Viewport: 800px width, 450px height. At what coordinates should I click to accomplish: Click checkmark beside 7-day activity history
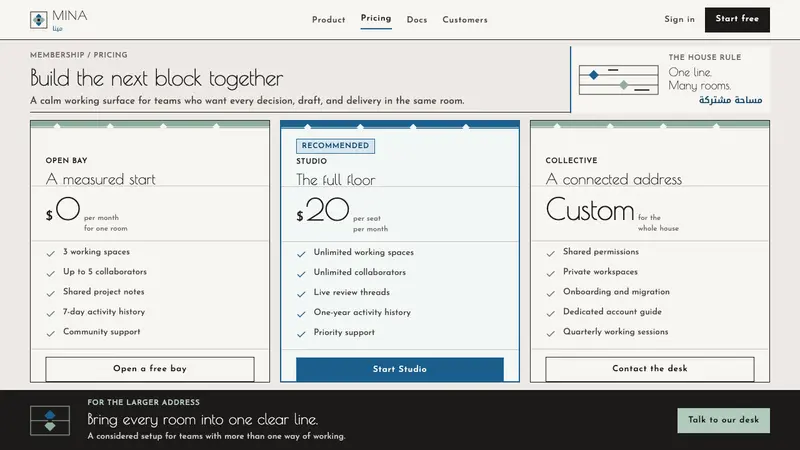(x=51, y=313)
